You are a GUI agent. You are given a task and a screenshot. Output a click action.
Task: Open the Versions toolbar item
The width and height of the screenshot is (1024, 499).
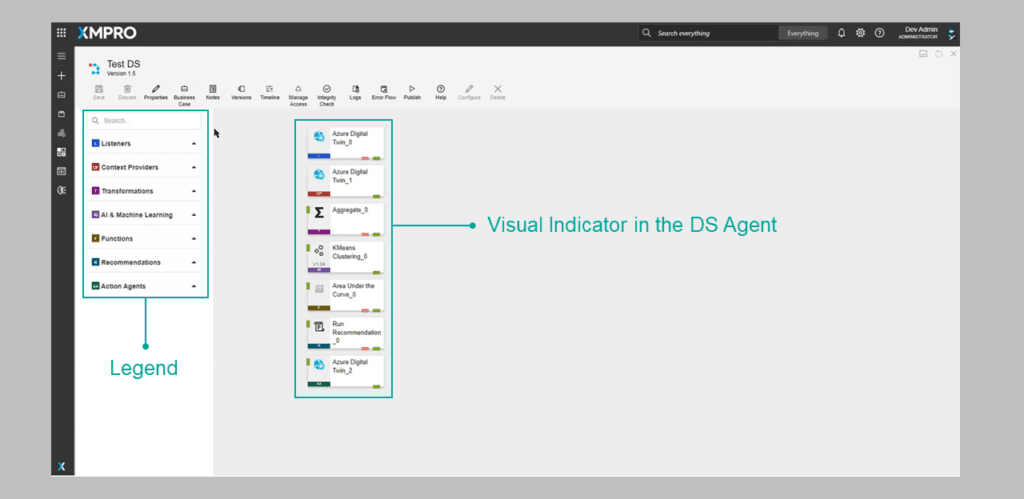241,90
